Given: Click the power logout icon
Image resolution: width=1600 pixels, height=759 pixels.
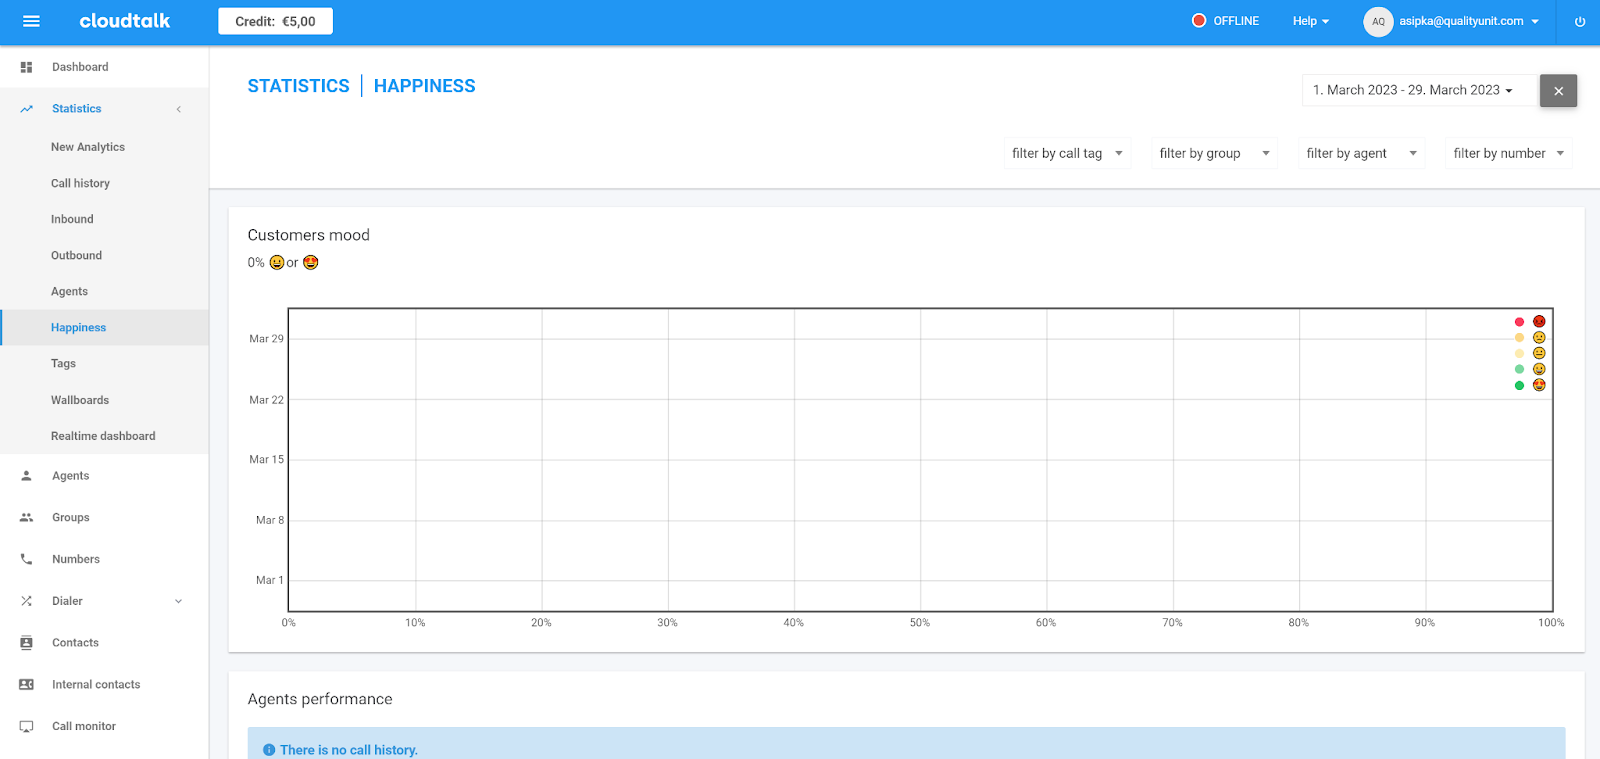Looking at the screenshot, I should (x=1580, y=21).
